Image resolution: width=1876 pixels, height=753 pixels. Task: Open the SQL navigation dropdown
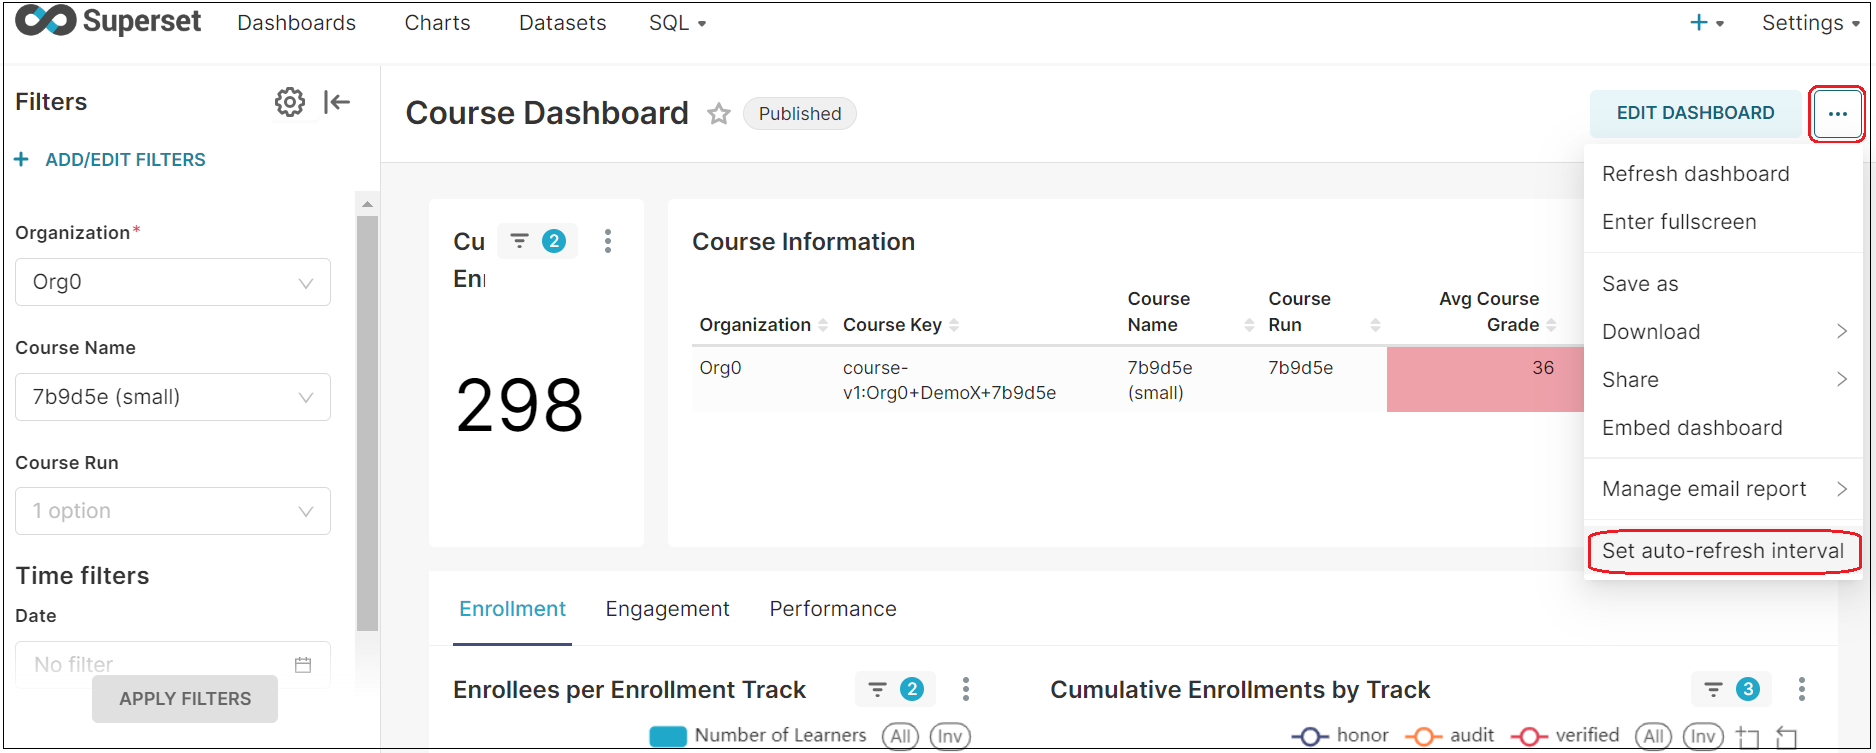pos(677,23)
